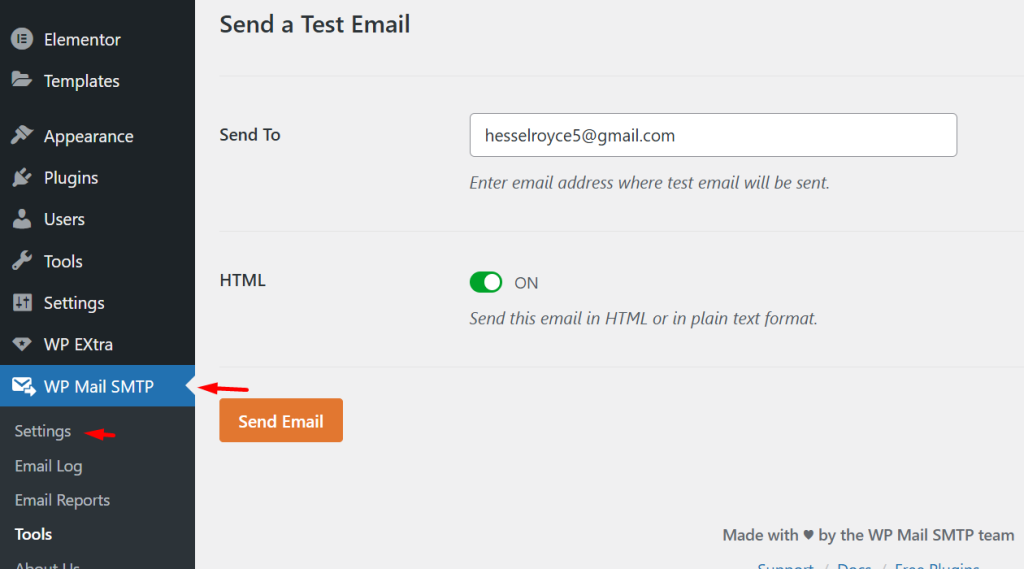Click the Users person icon
This screenshot has height=569, width=1024.
(22, 219)
